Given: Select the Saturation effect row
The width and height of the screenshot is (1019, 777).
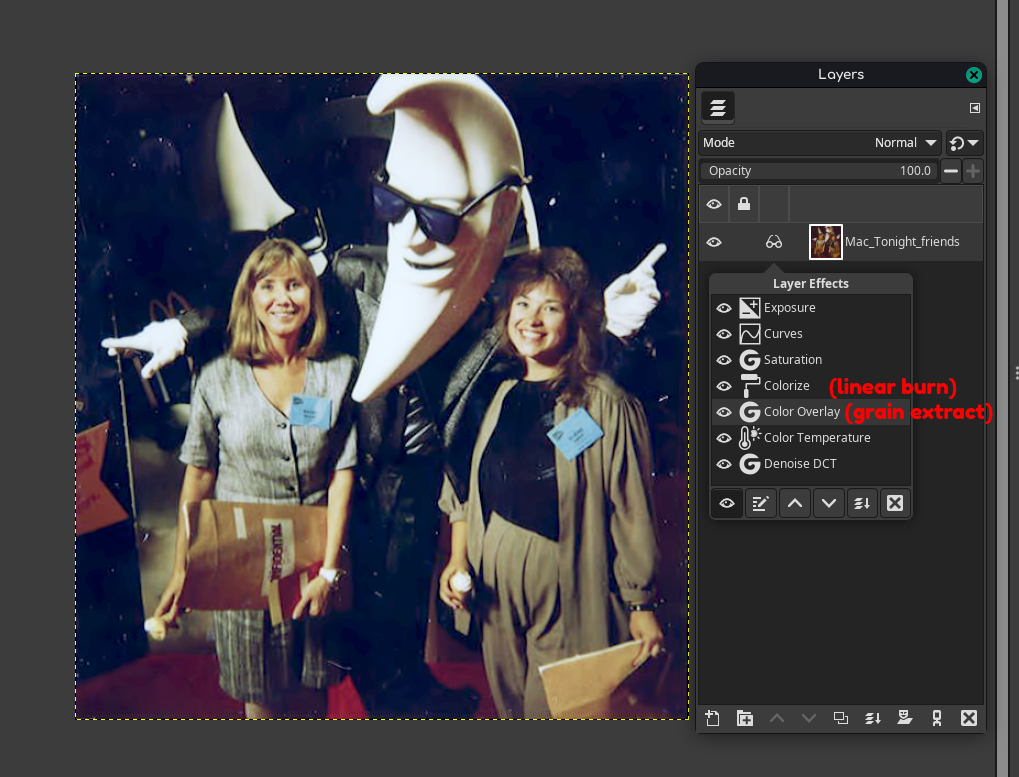Looking at the screenshot, I should (811, 360).
